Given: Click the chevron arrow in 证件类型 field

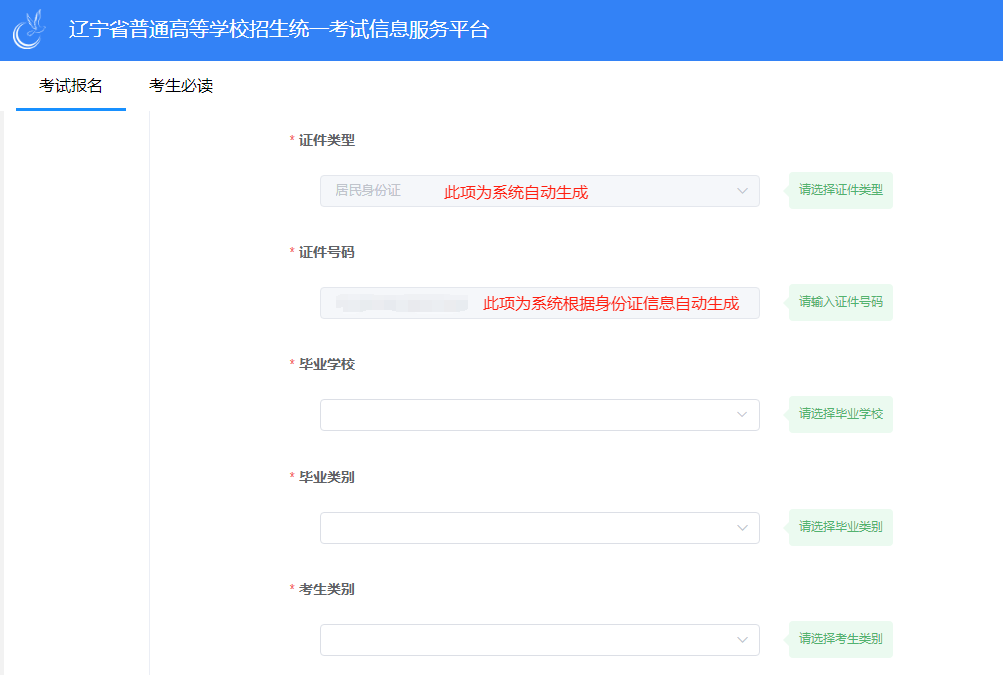Looking at the screenshot, I should [742, 191].
